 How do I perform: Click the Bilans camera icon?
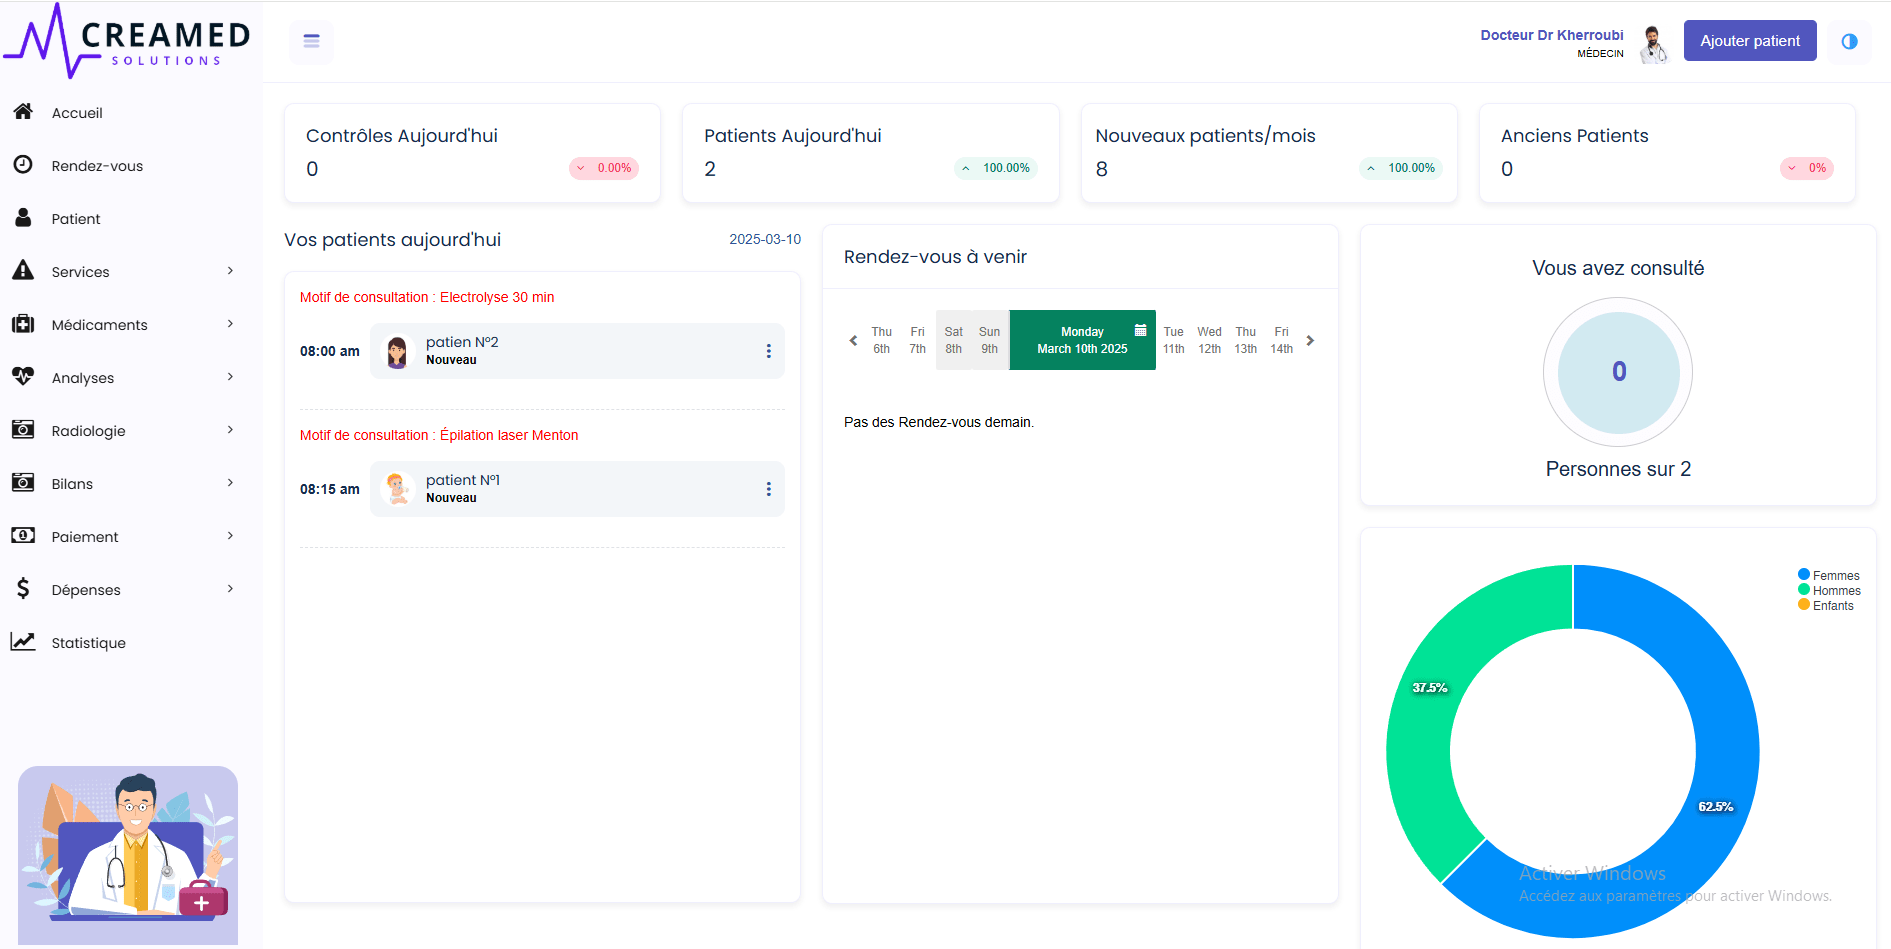[23, 483]
